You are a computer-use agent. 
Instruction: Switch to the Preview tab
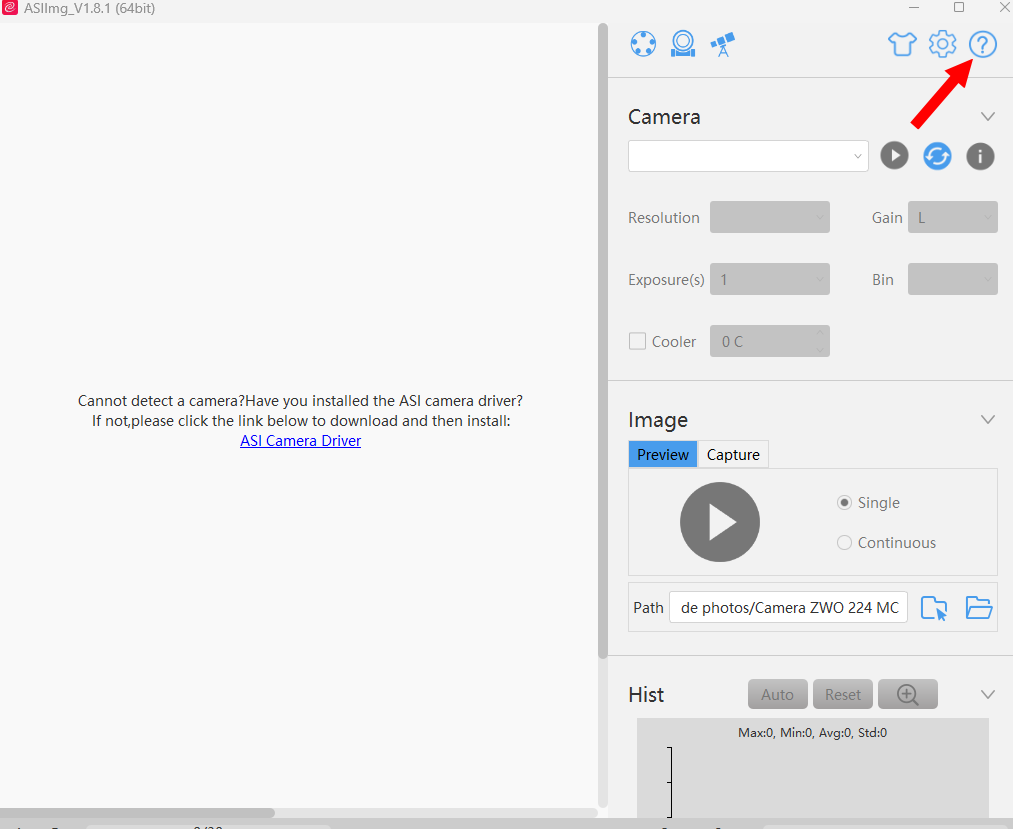(x=663, y=455)
